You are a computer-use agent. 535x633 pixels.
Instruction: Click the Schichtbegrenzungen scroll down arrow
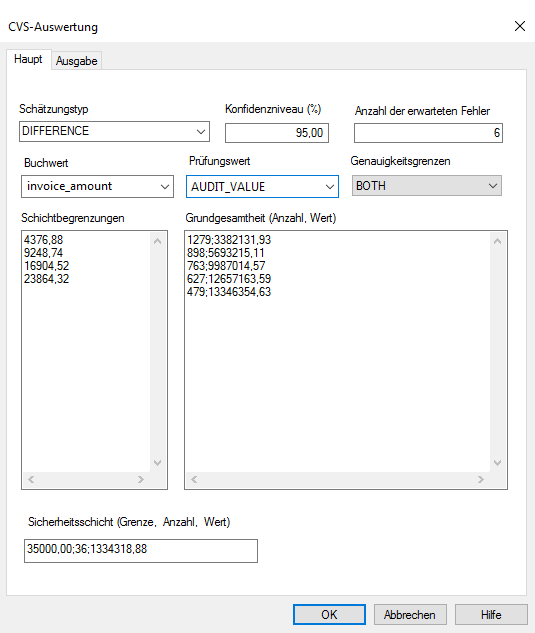(157, 463)
